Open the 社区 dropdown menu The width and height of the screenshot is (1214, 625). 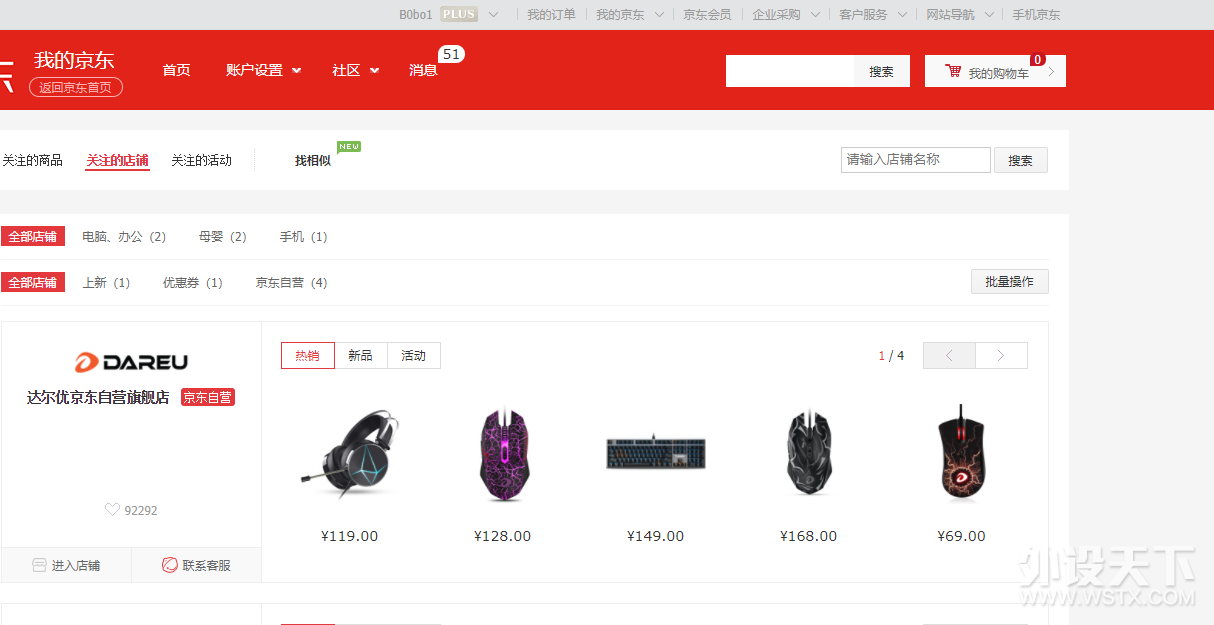[x=356, y=70]
